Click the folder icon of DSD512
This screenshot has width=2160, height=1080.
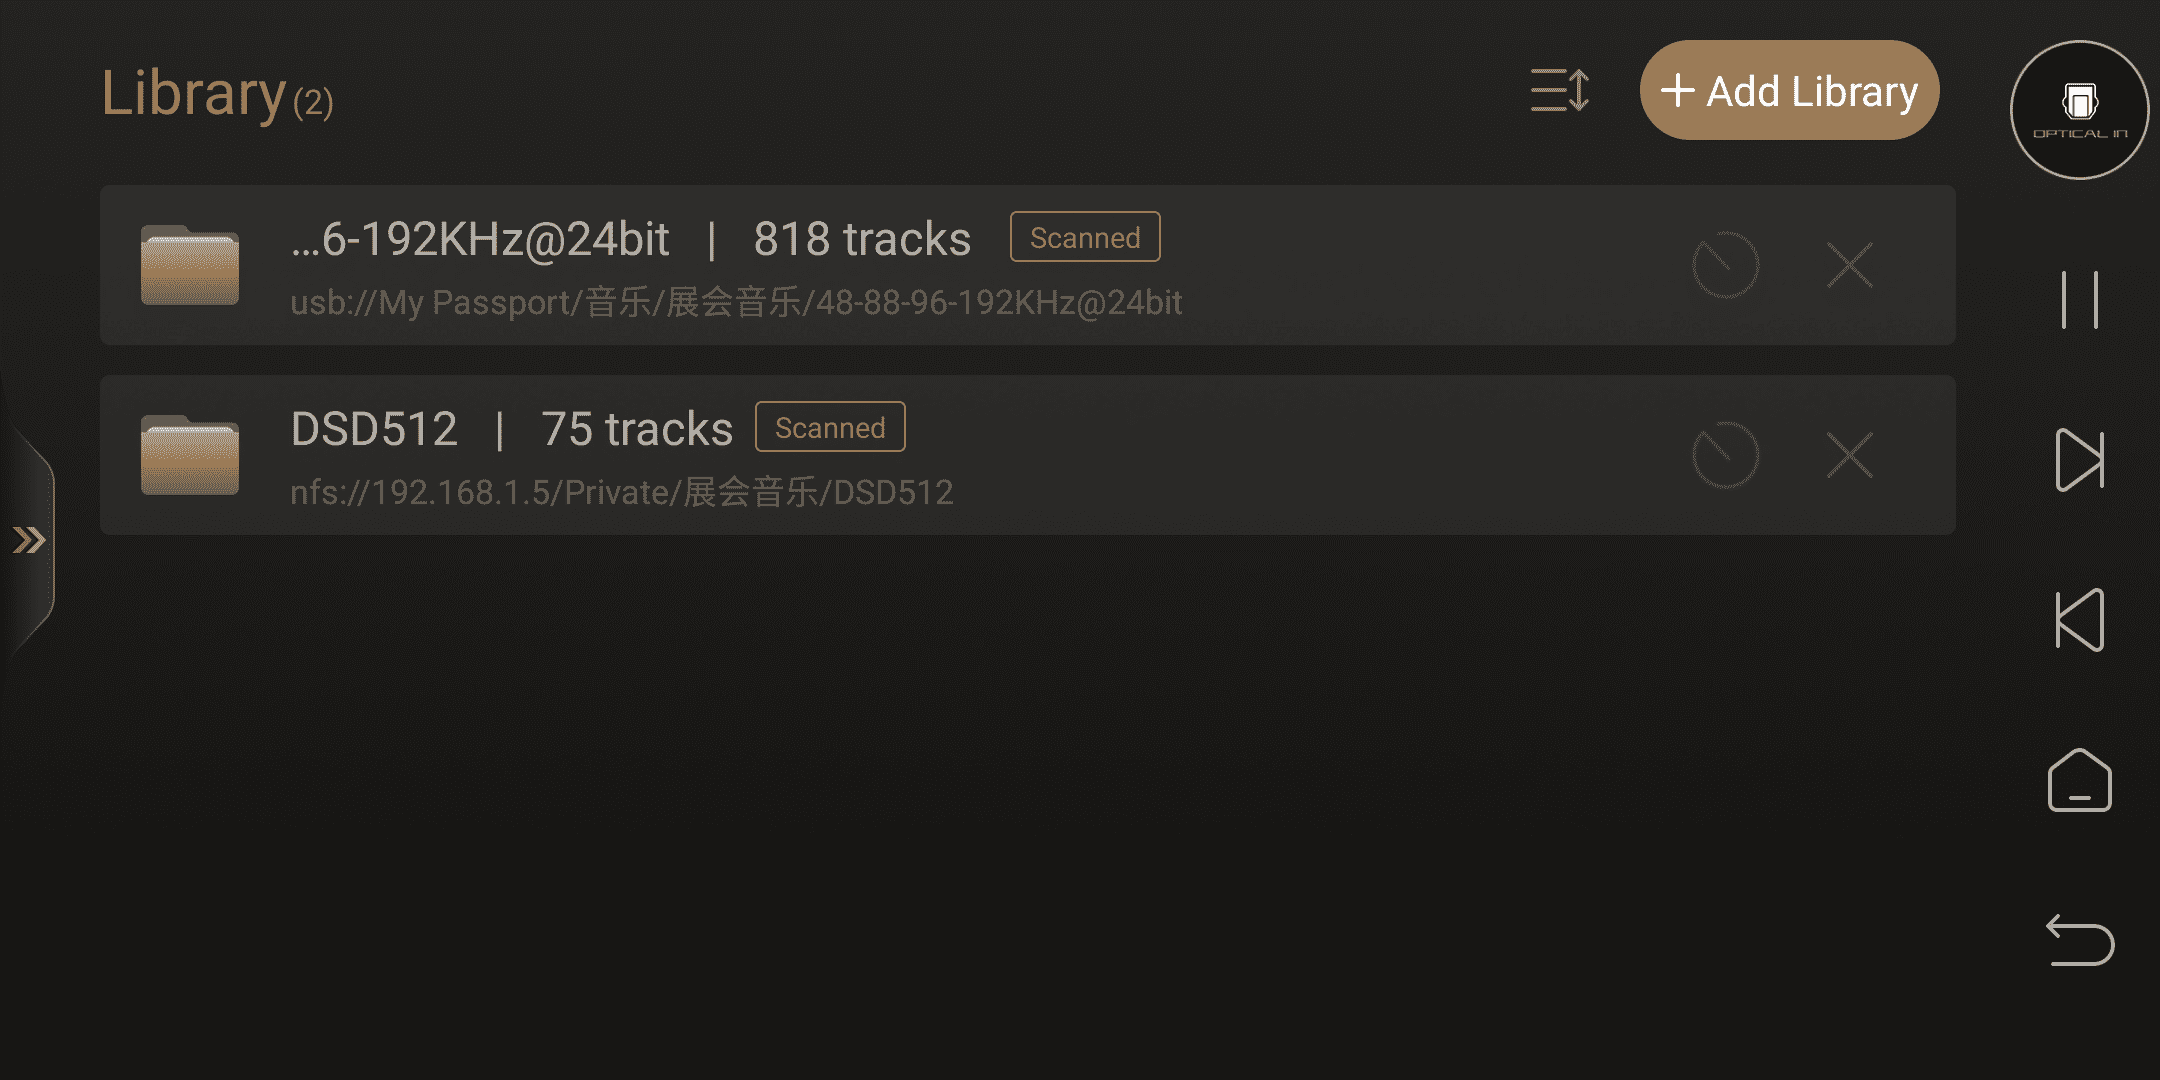pos(190,455)
